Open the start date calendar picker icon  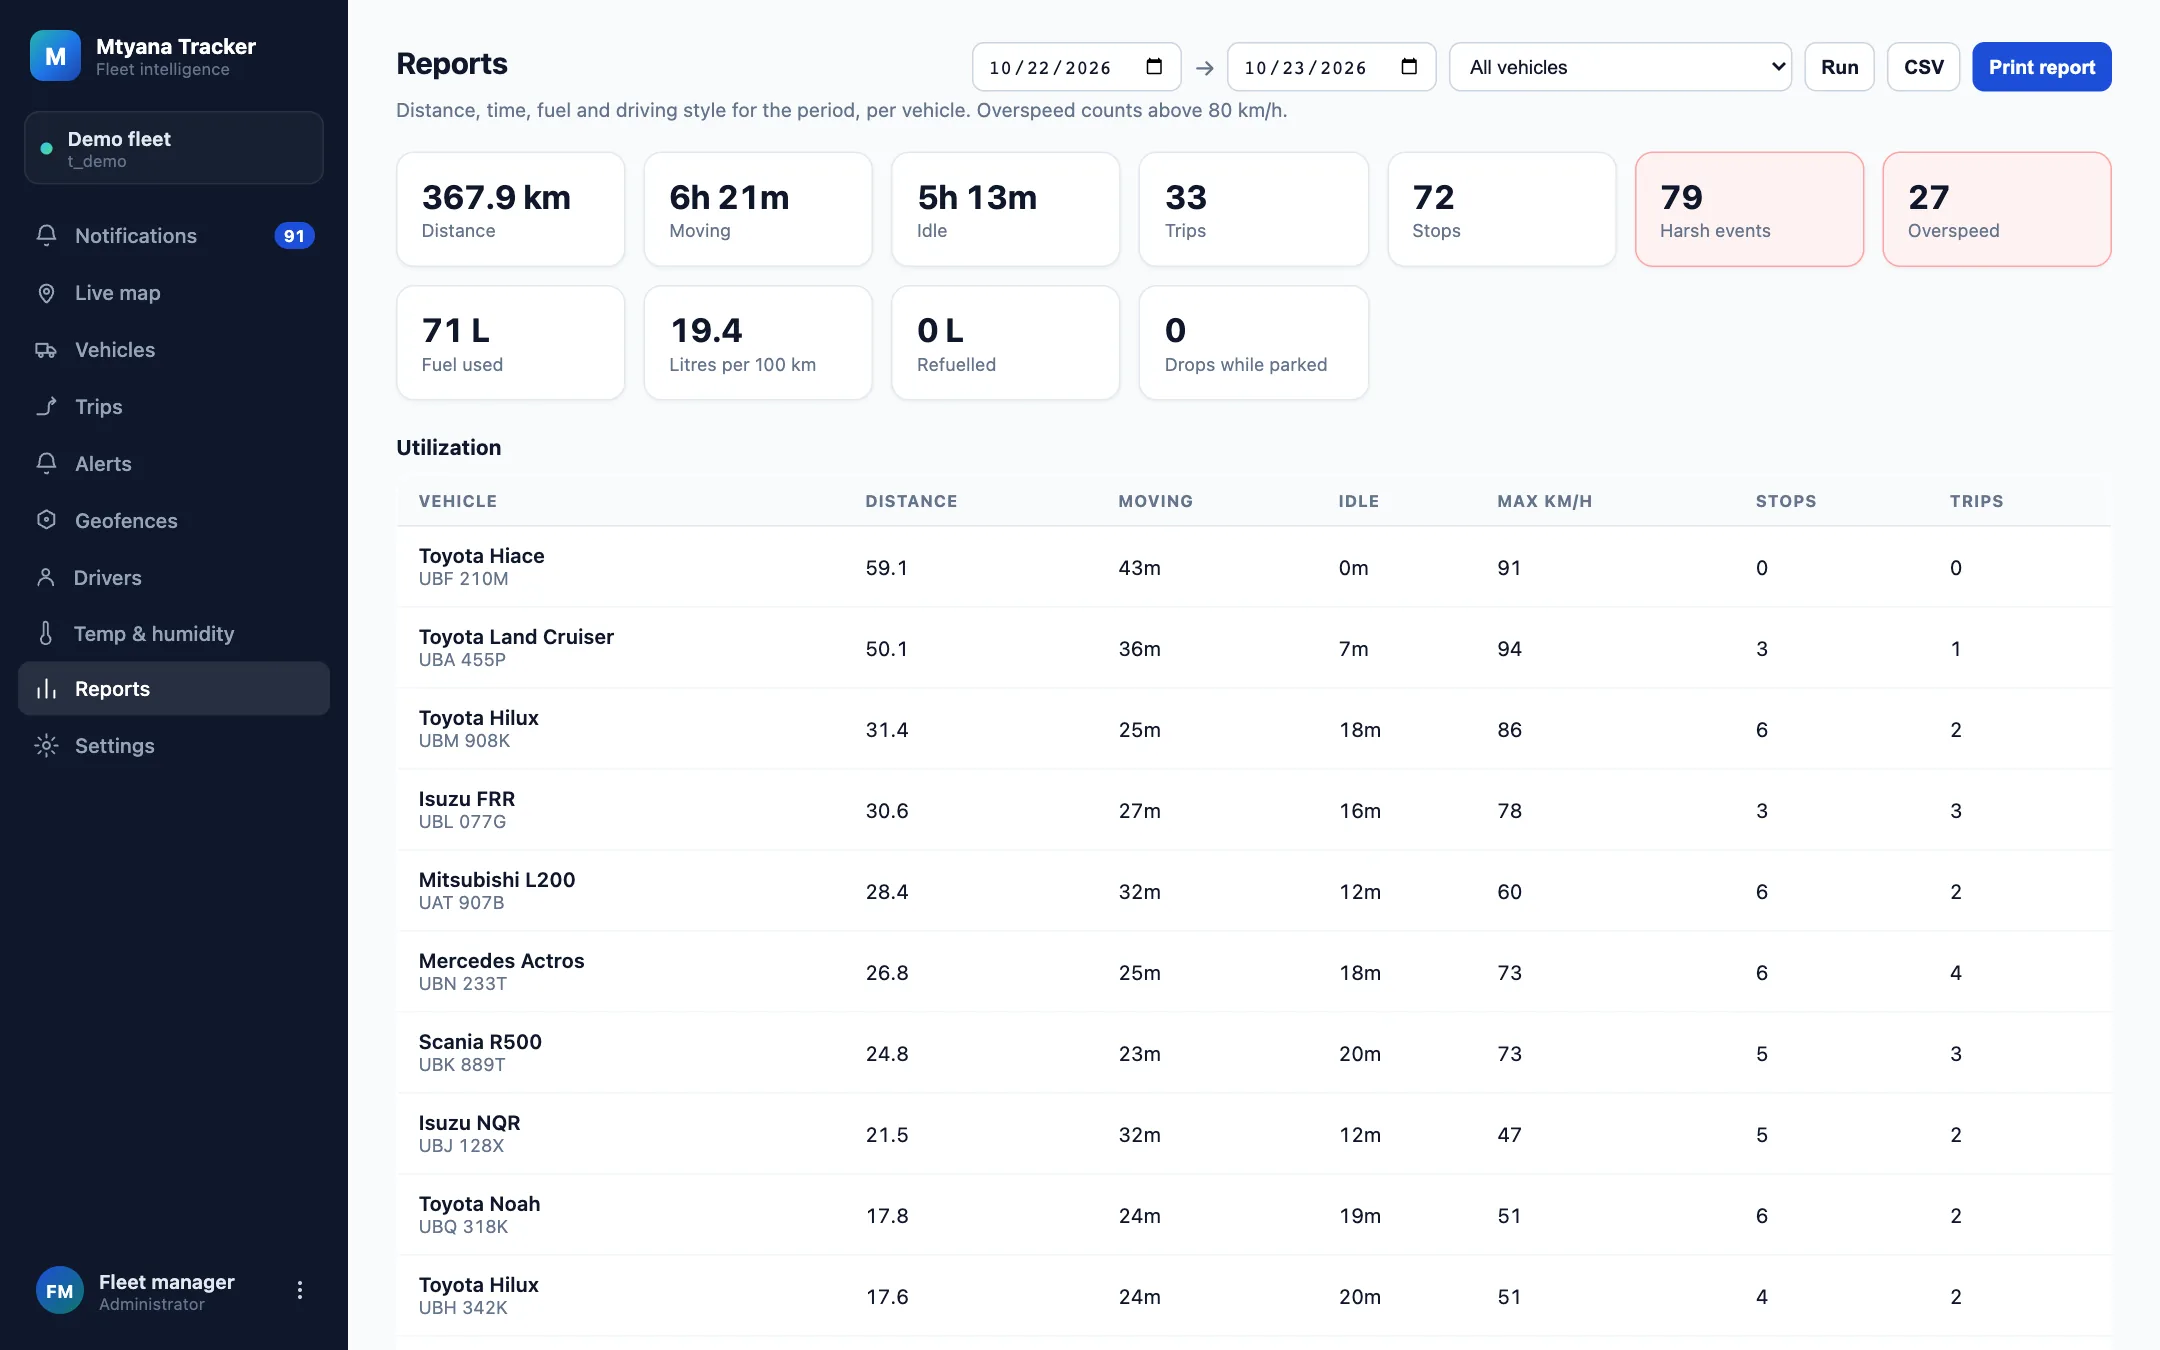[x=1154, y=67]
